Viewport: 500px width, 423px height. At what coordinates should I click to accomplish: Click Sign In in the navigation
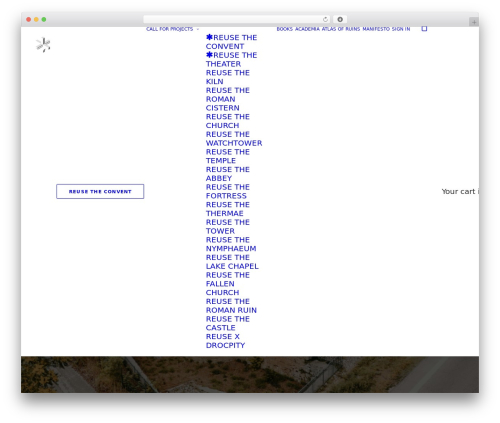[x=401, y=29]
